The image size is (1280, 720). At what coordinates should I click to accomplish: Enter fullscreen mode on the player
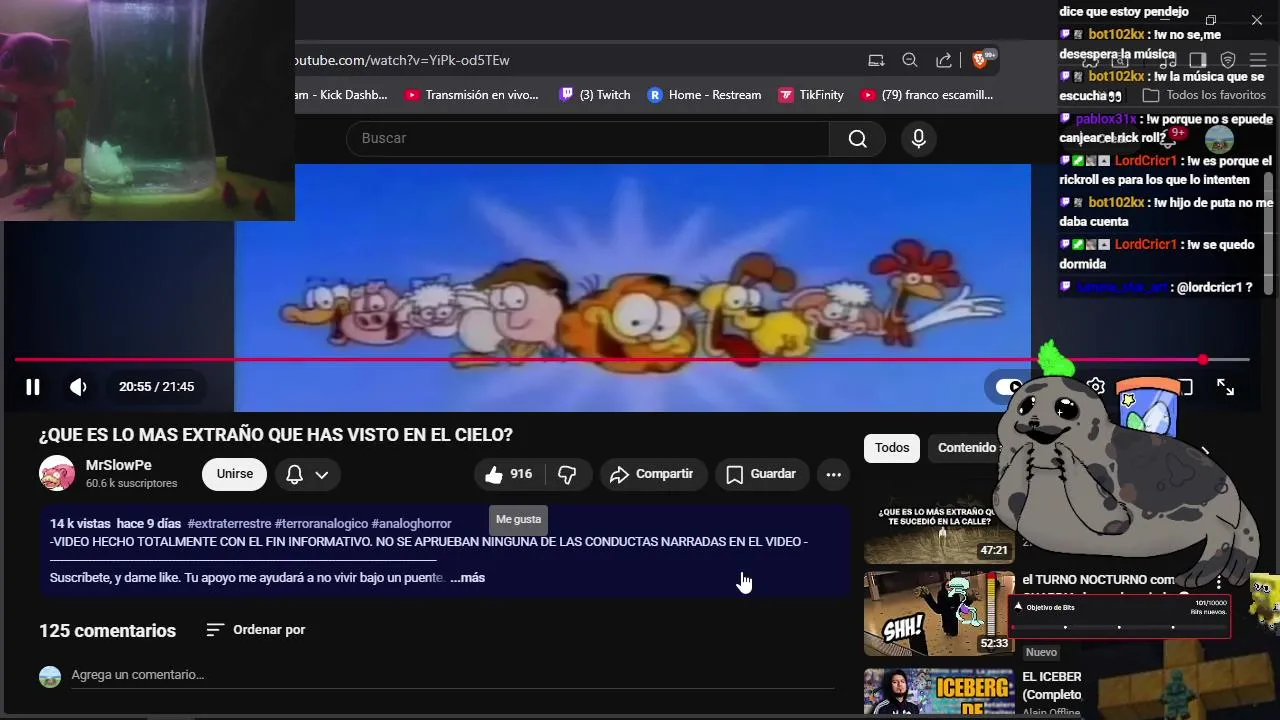pyautogui.click(x=1225, y=387)
